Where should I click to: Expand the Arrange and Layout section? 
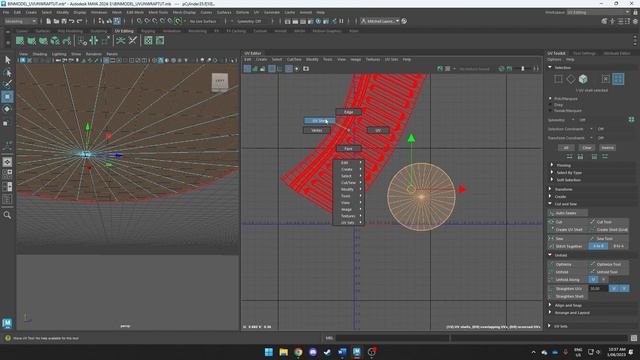pyautogui.click(x=550, y=313)
